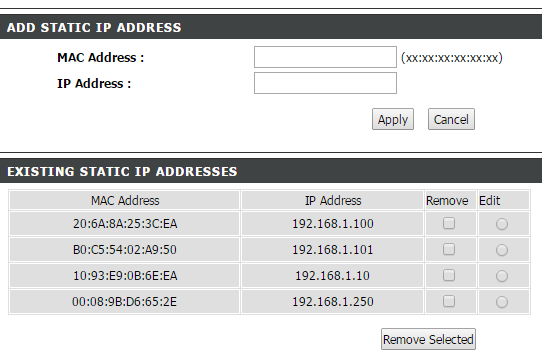Image resolution: width=542 pixels, height=363 pixels.
Task: Click MAC entry 00:08:9B:D6:65:2E
Action: [124, 302]
